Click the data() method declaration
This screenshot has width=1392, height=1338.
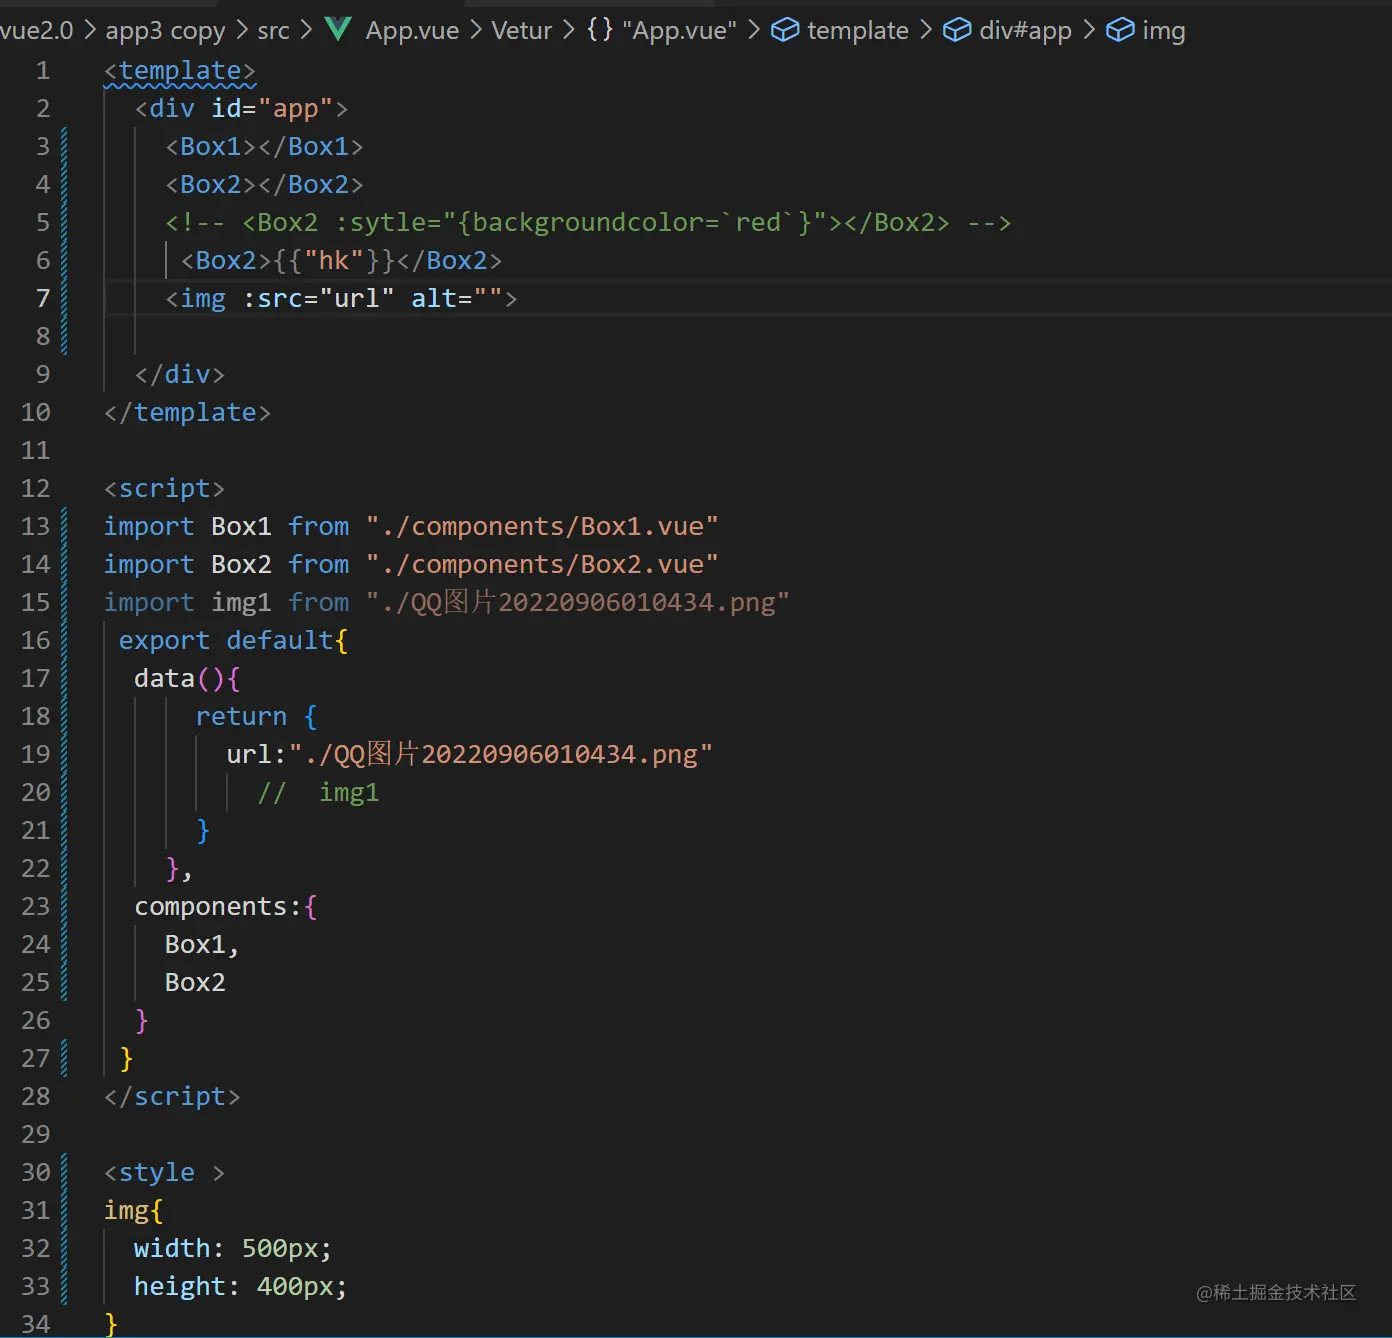(x=187, y=679)
